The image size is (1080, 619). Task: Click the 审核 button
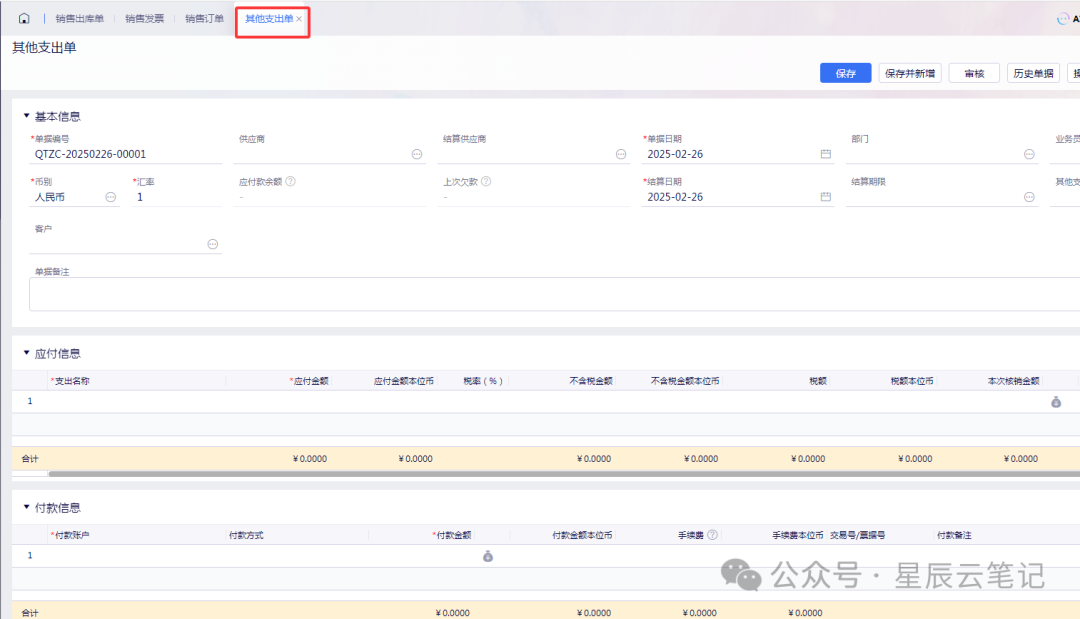[974, 73]
